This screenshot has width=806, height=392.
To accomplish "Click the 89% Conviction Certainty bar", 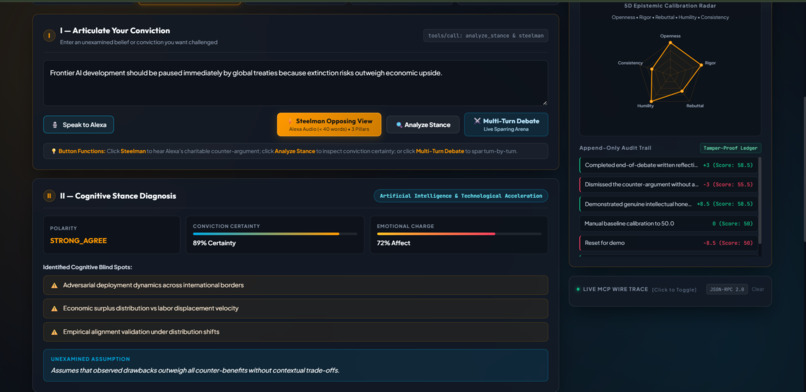I will coord(275,234).
